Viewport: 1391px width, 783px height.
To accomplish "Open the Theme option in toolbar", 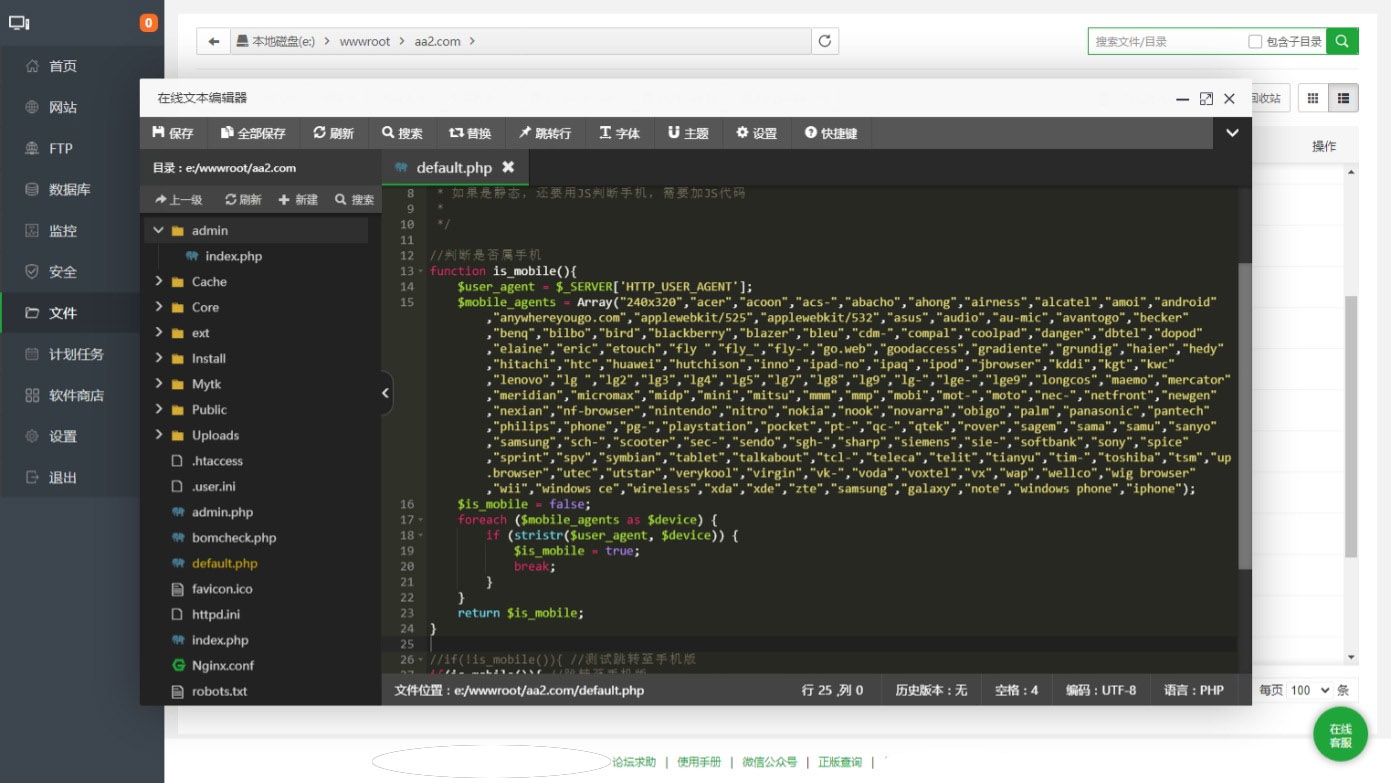I will (x=688, y=133).
